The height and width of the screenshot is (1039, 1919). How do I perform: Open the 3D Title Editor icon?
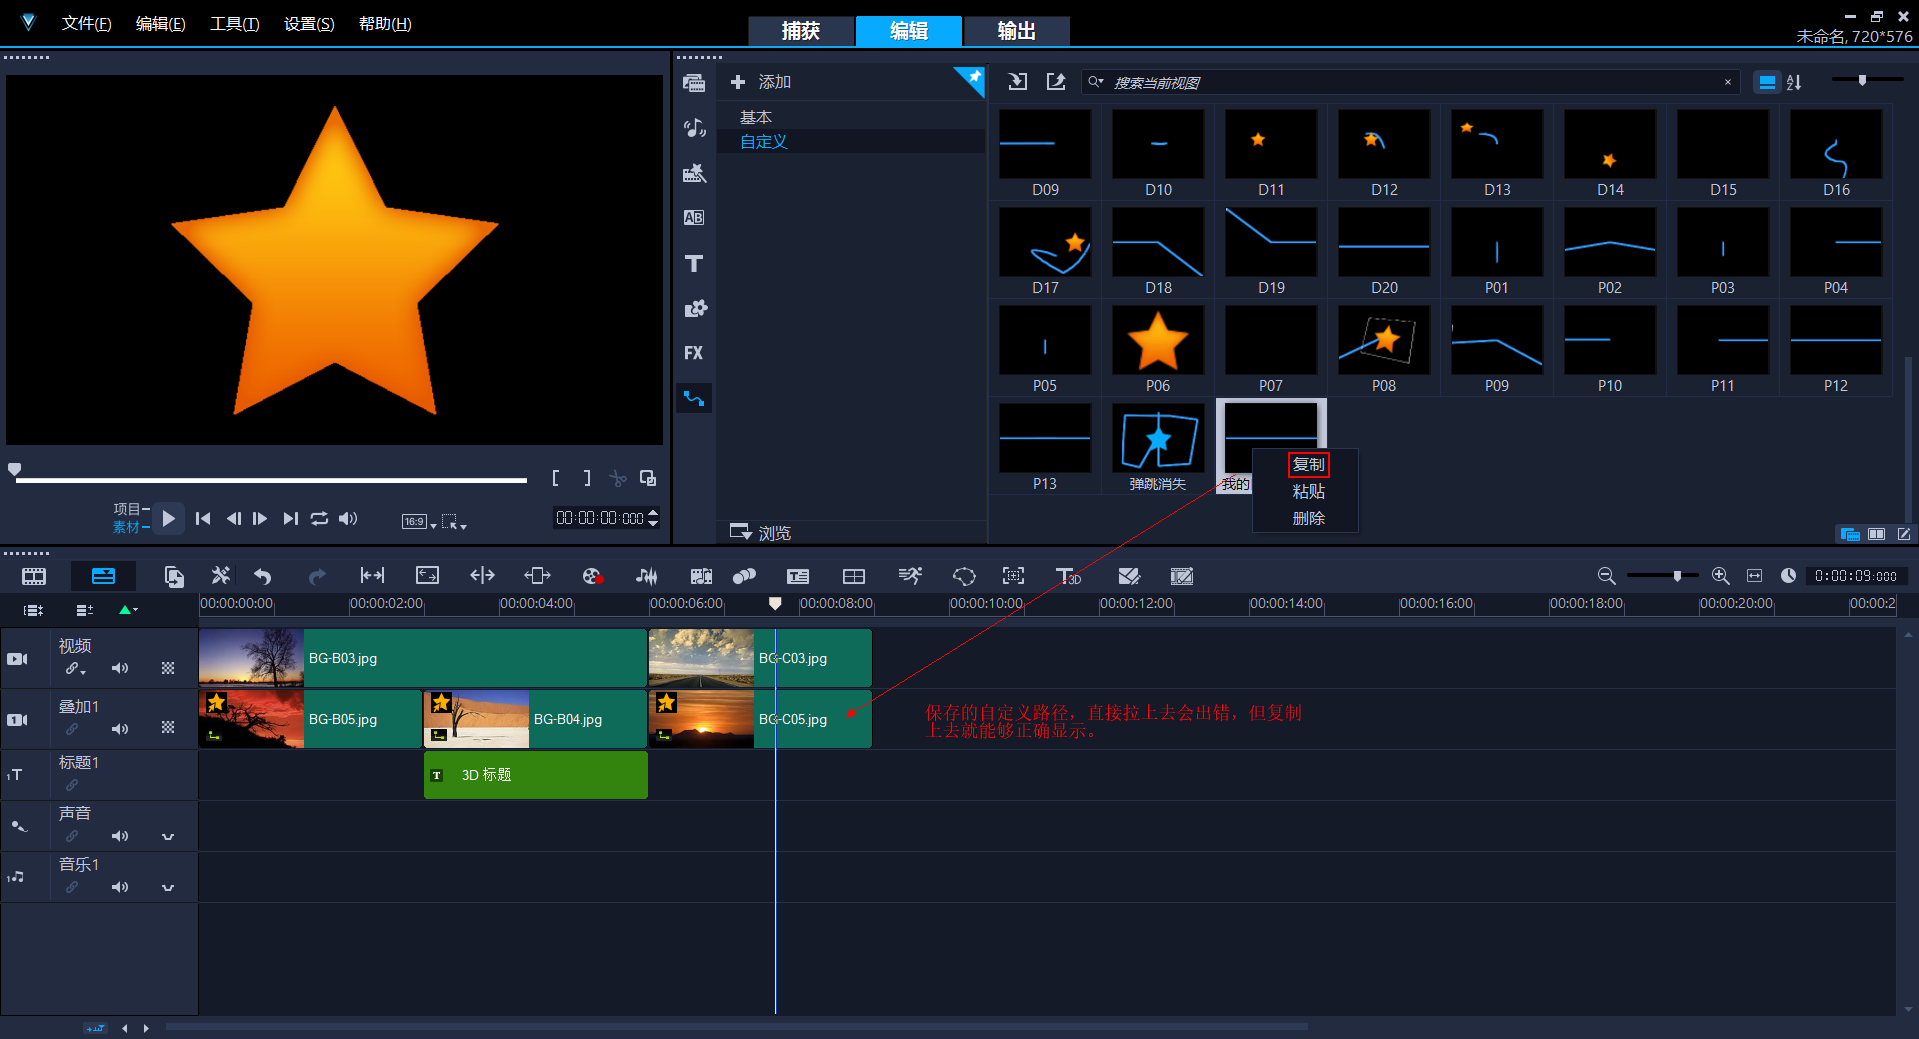pyautogui.click(x=1068, y=576)
